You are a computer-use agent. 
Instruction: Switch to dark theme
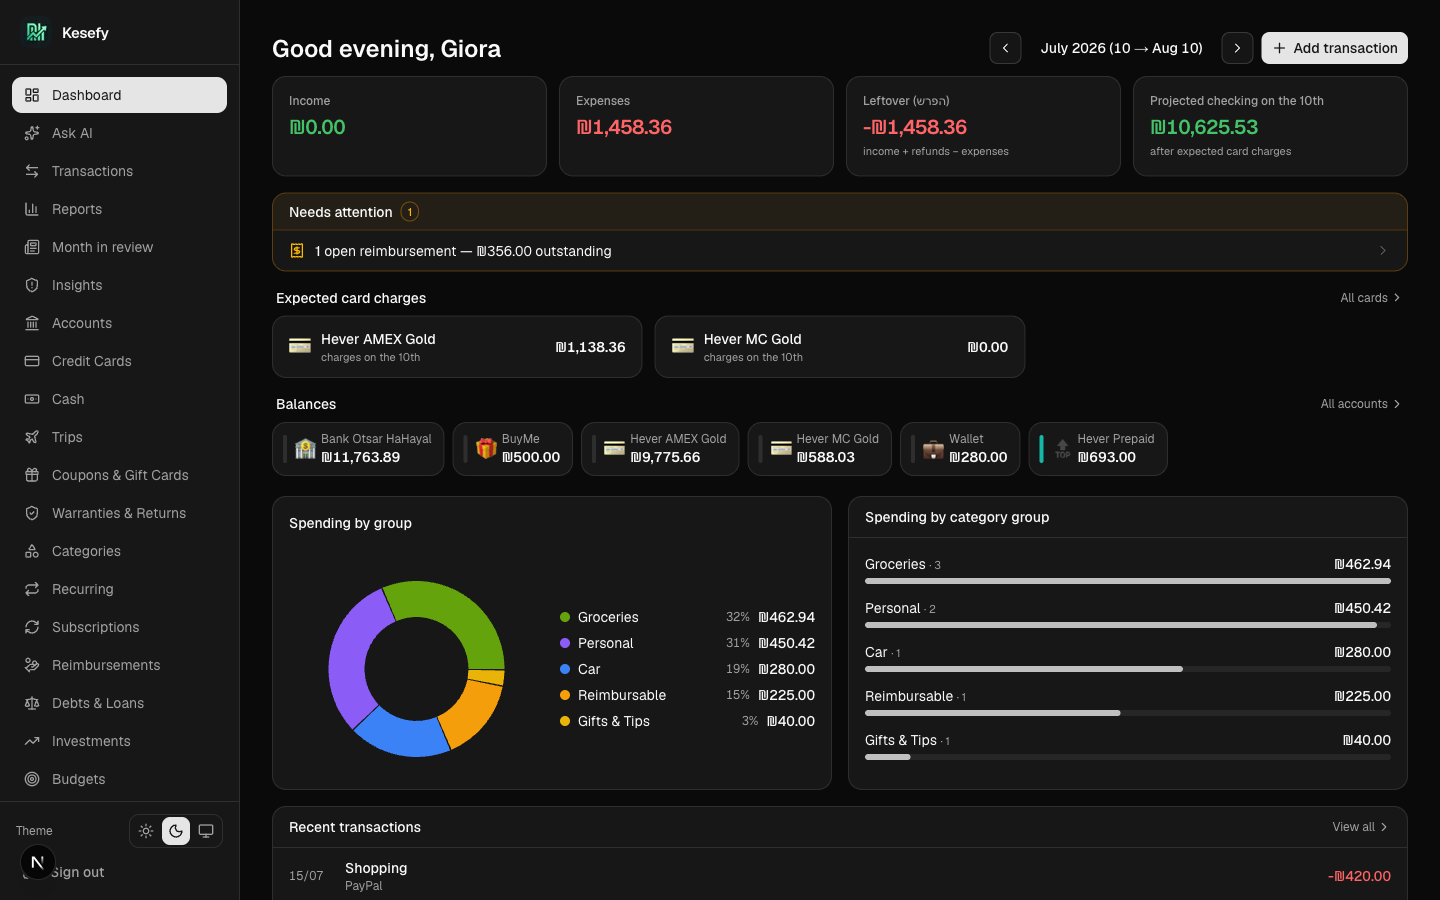click(176, 831)
